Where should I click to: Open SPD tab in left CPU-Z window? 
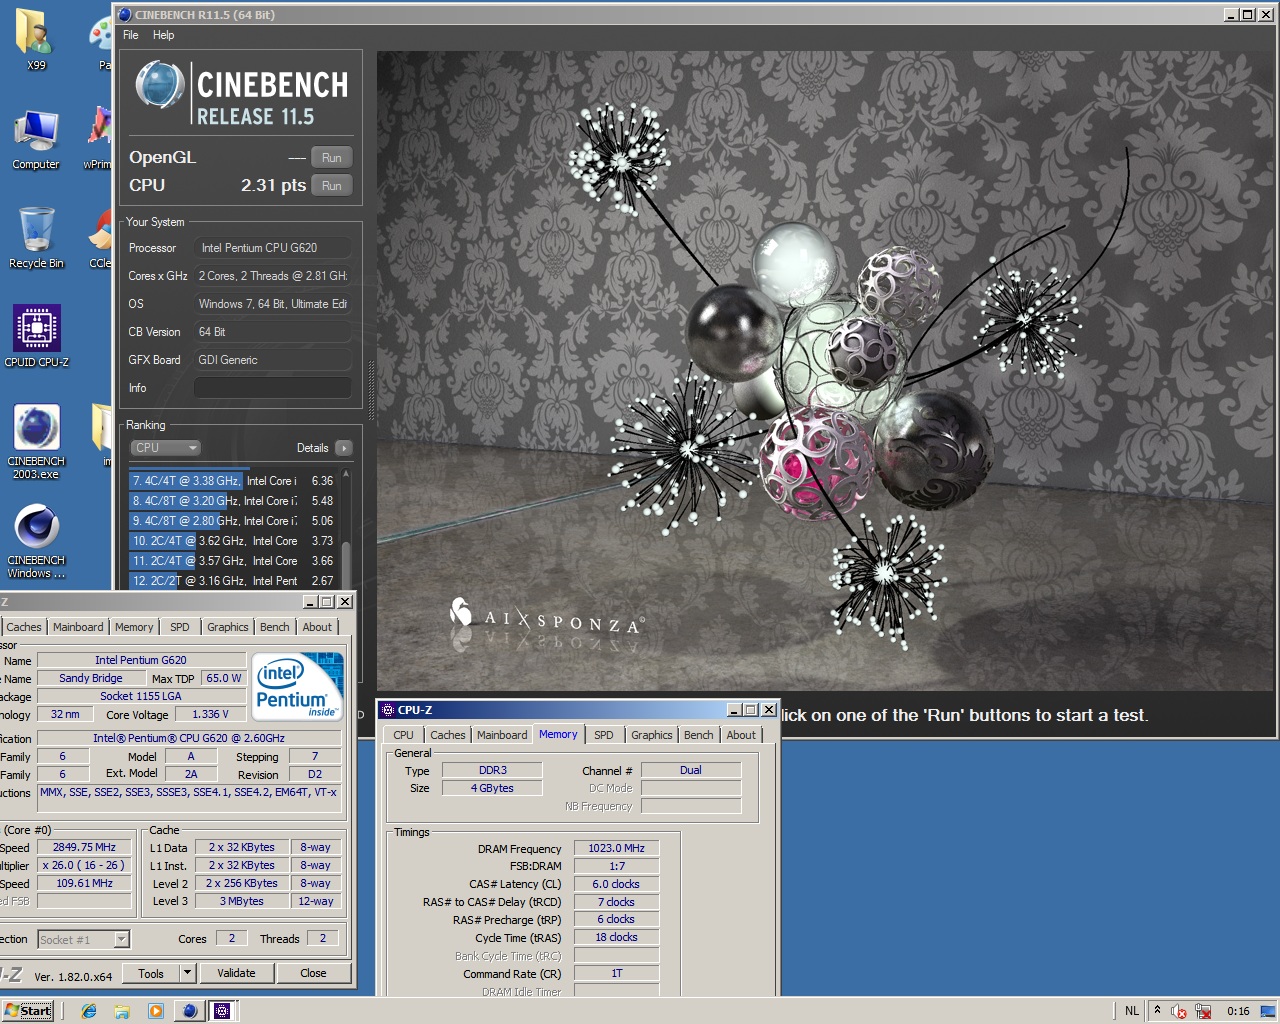click(x=180, y=627)
